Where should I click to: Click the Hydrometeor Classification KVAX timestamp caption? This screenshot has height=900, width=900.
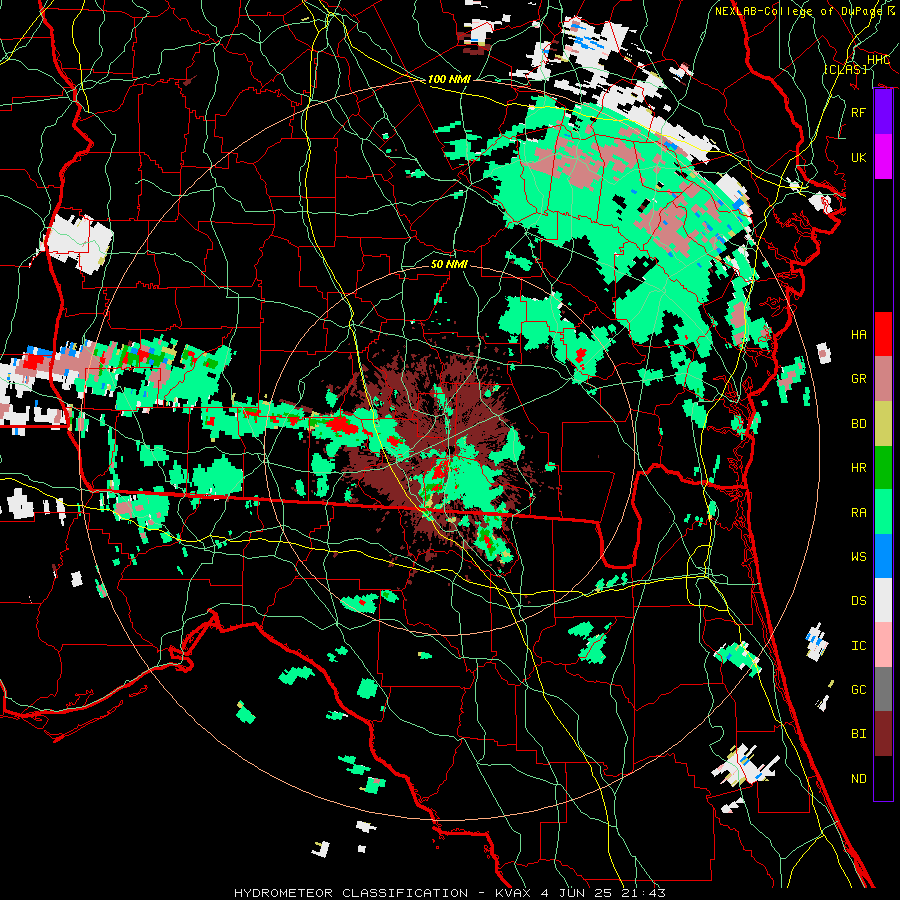450,893
